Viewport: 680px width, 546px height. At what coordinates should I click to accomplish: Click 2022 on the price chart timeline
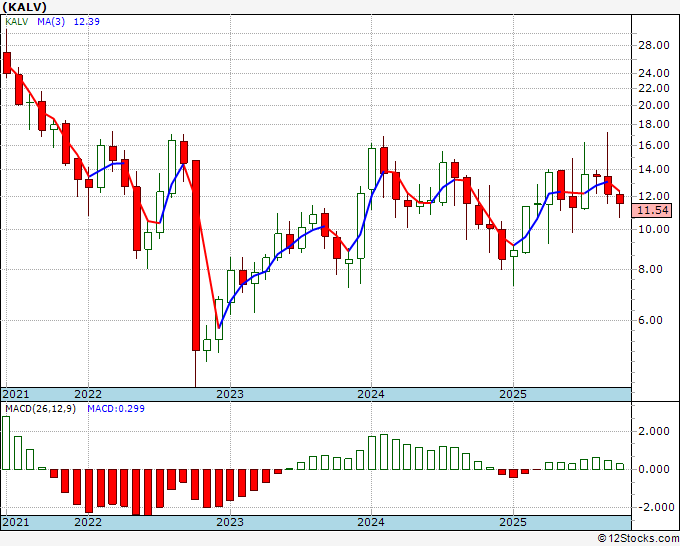tap(88, 394)
